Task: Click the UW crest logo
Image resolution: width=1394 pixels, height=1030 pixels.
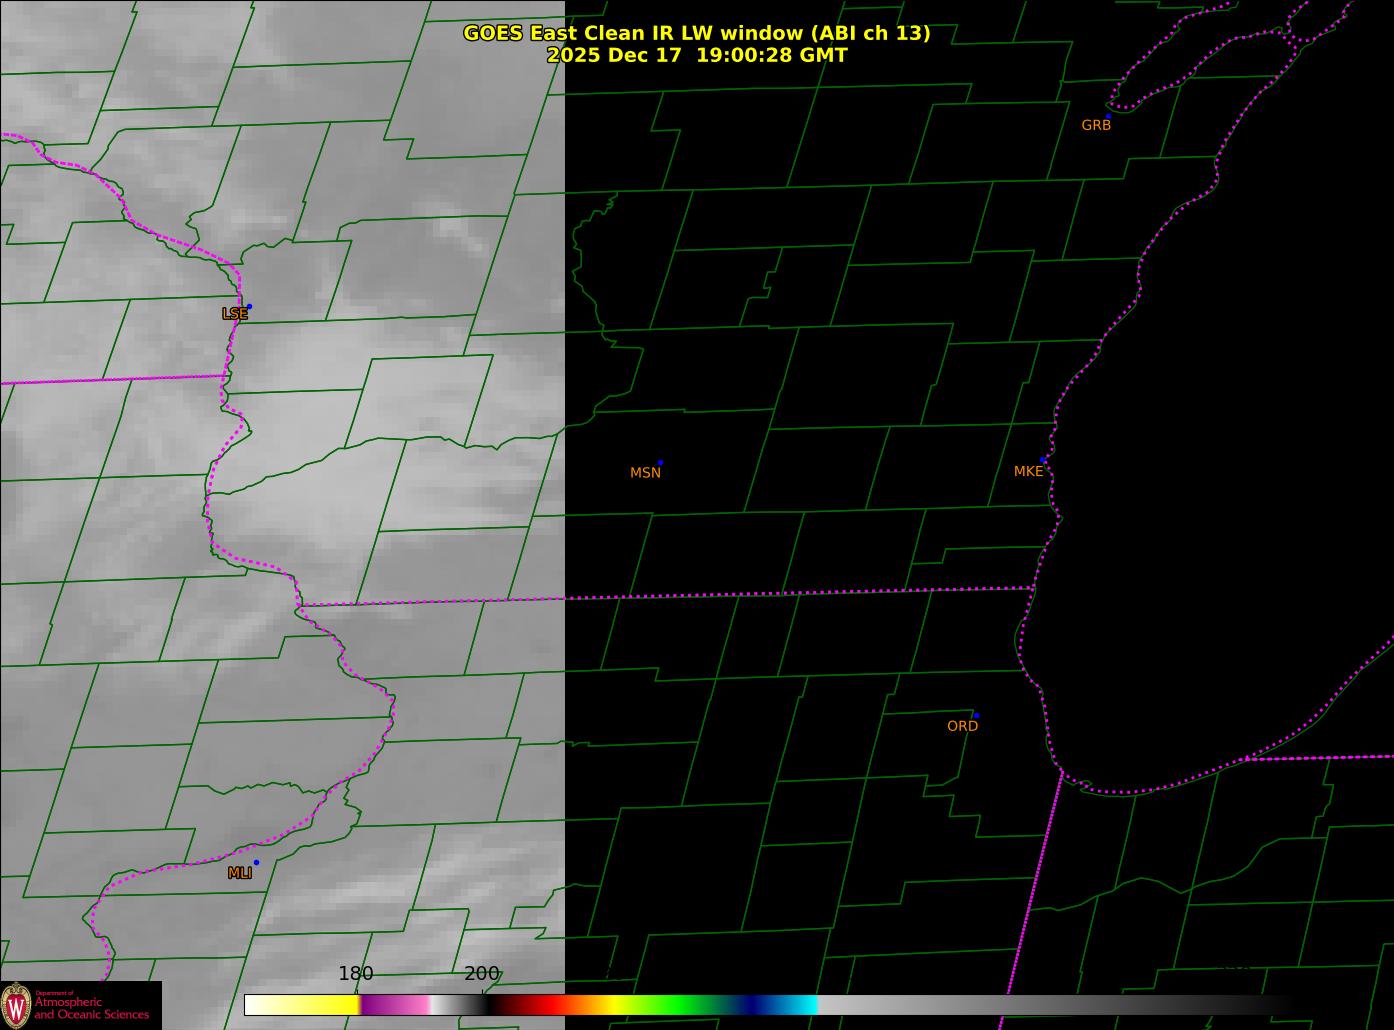Action: point(16,1005)
